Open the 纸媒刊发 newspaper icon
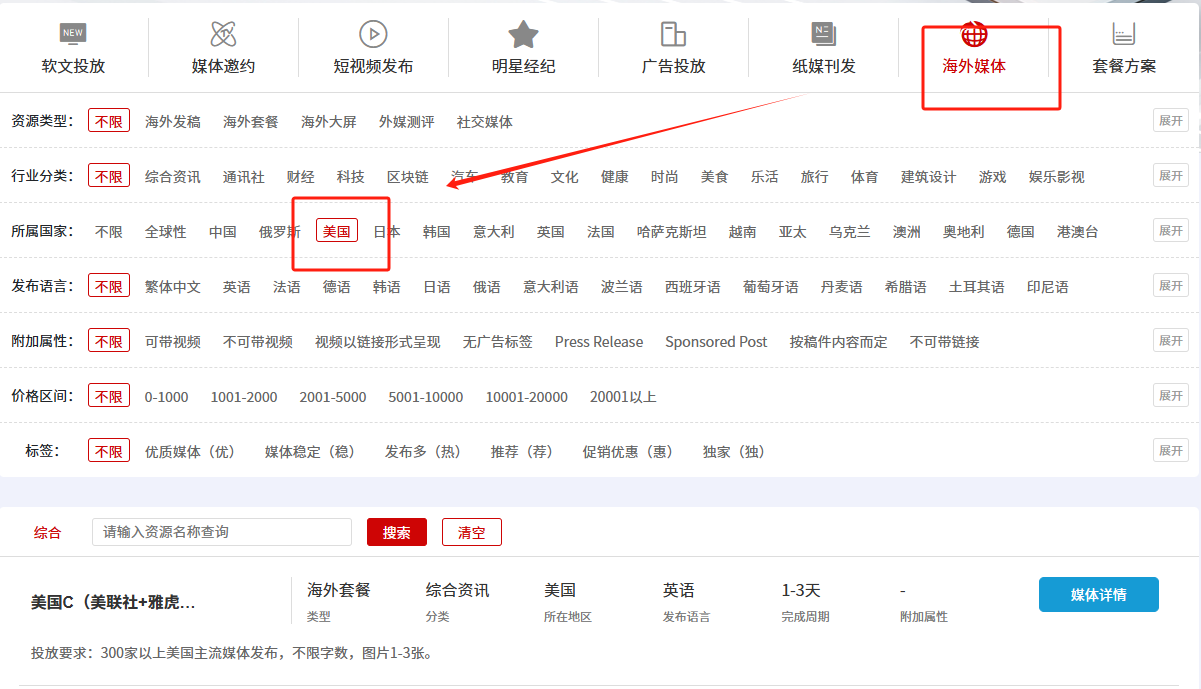 point(824,34)
